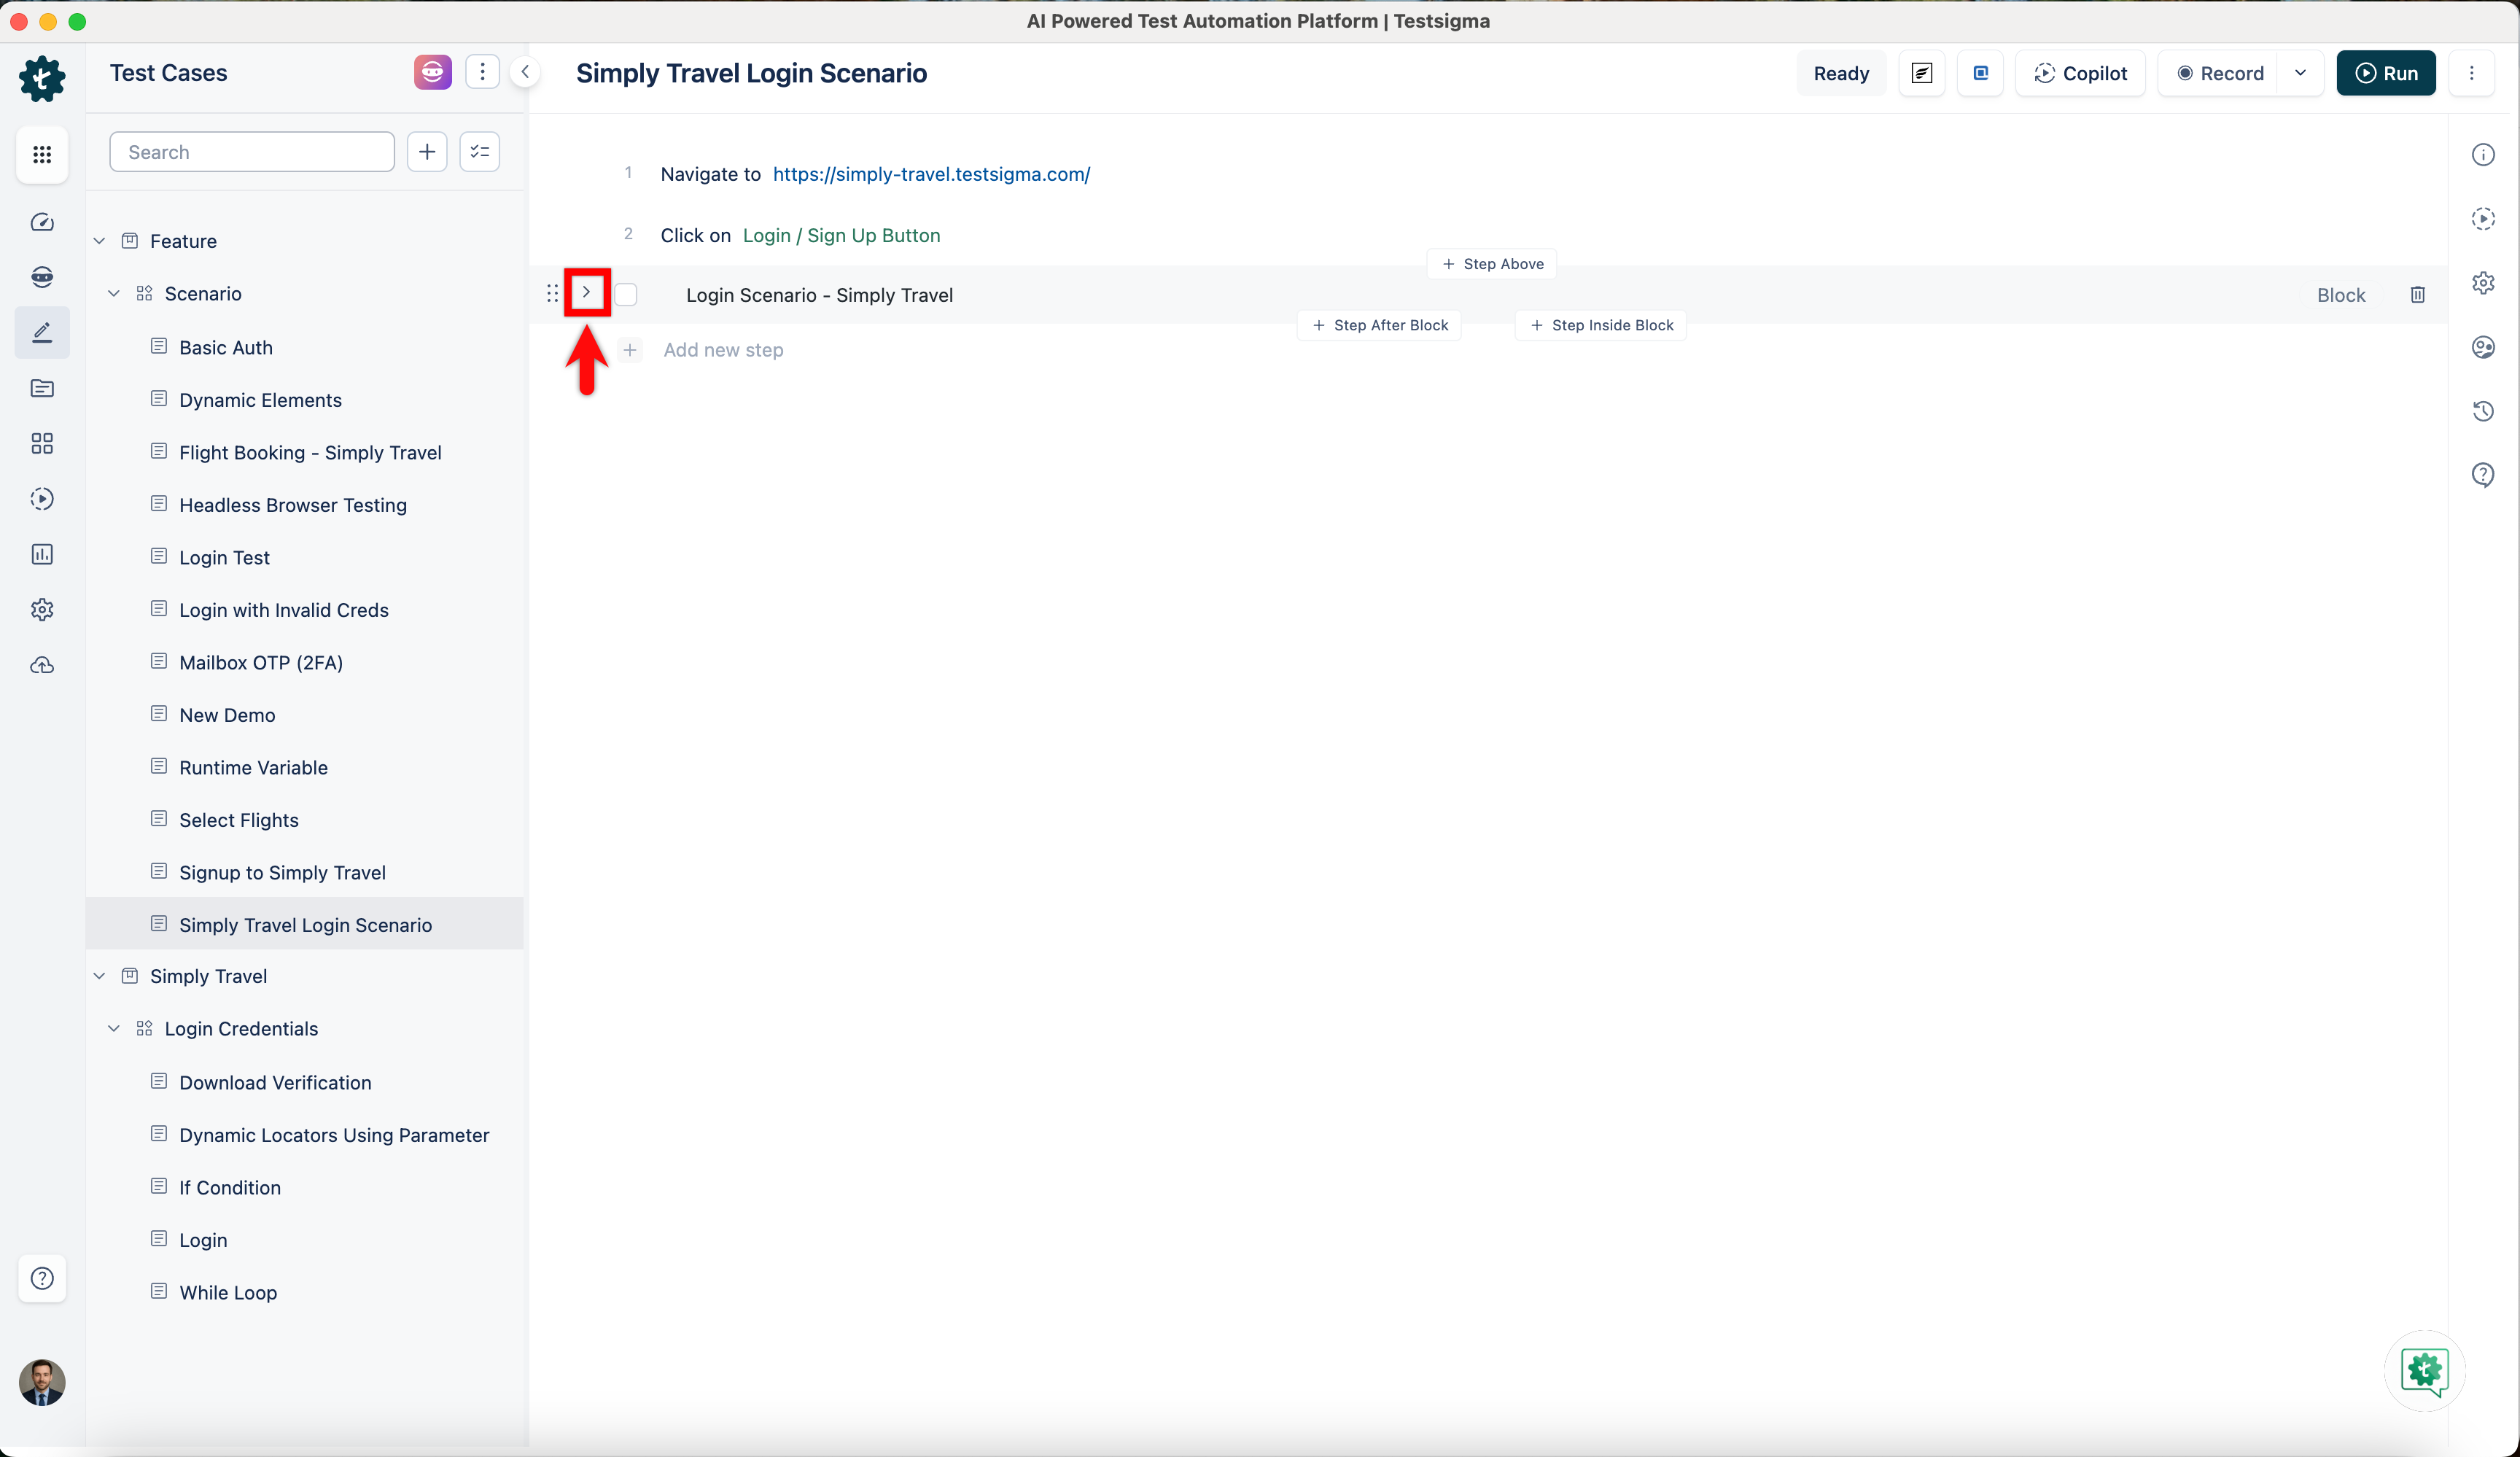Tick the Login Scenario block checkbox
The image size is (2520, 1457).
click(626, 295)
